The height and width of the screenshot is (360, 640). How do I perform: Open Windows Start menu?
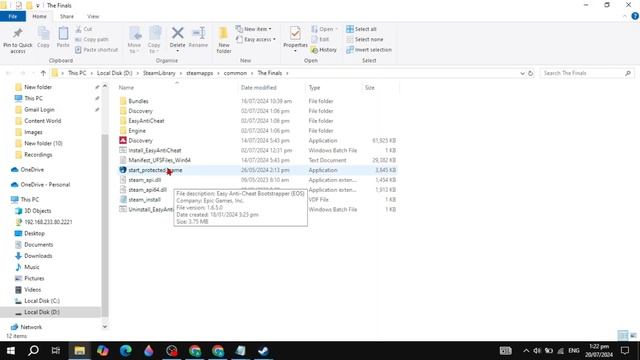pos(11,351)
